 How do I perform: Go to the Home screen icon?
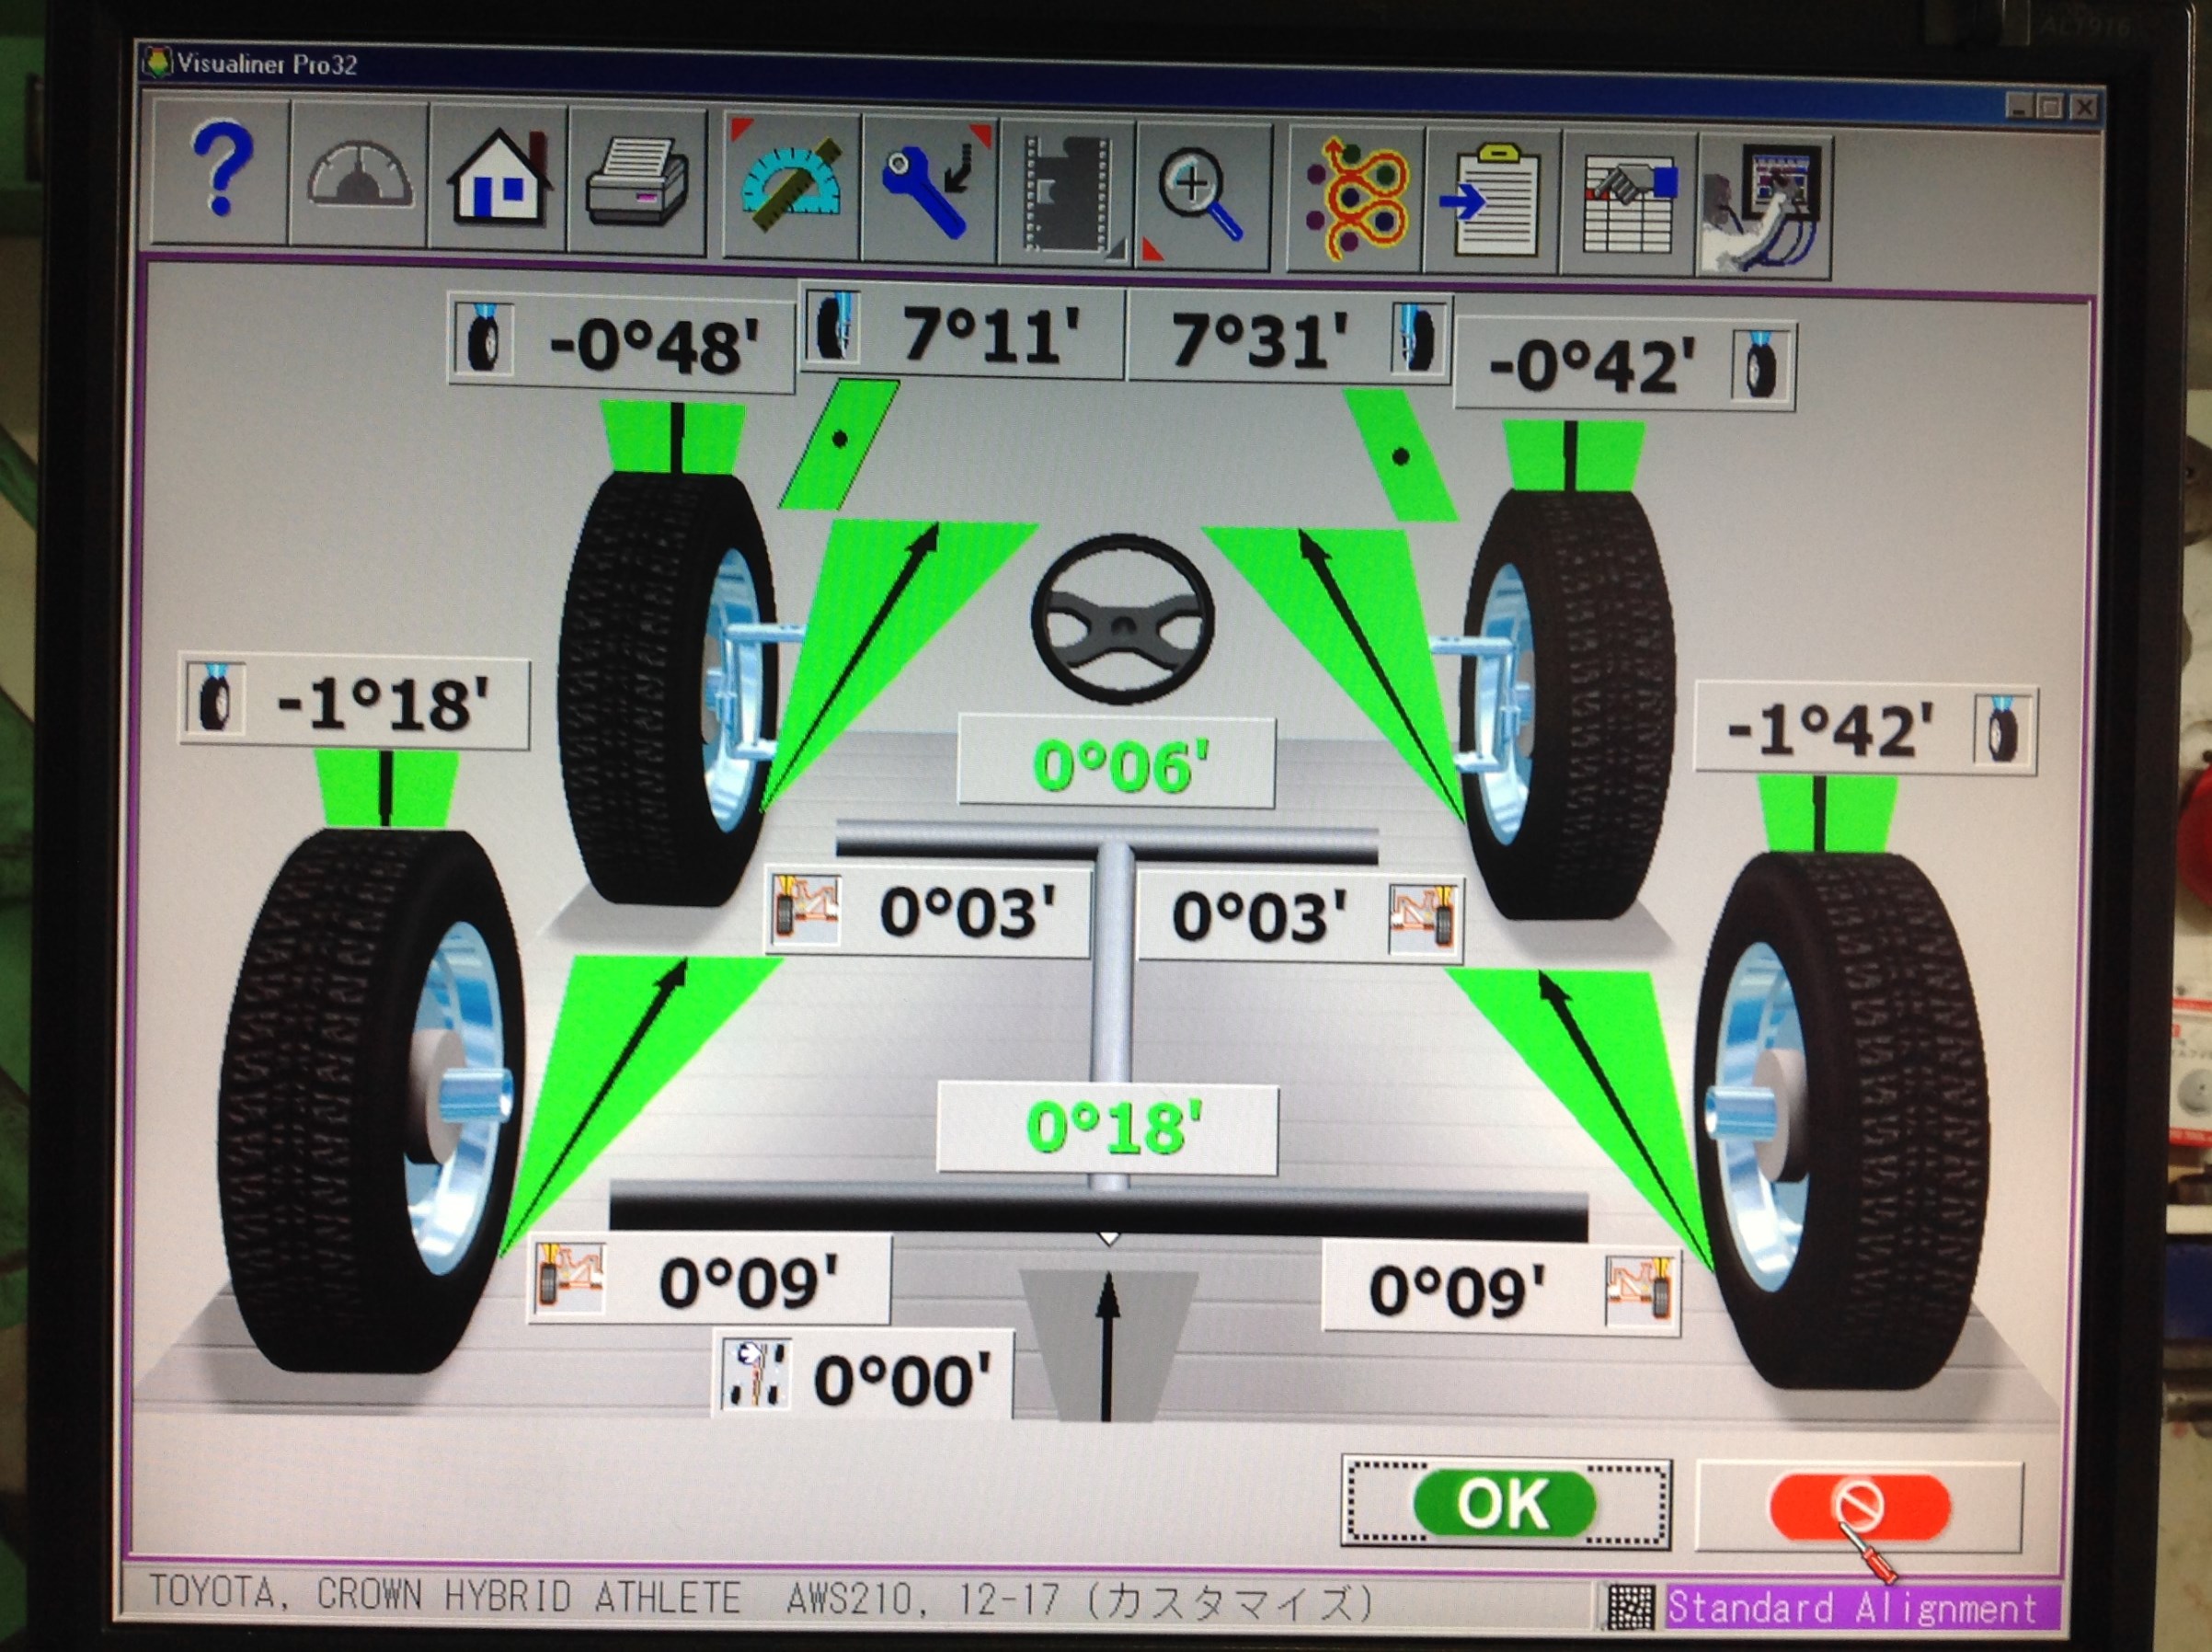pos(499,178)
